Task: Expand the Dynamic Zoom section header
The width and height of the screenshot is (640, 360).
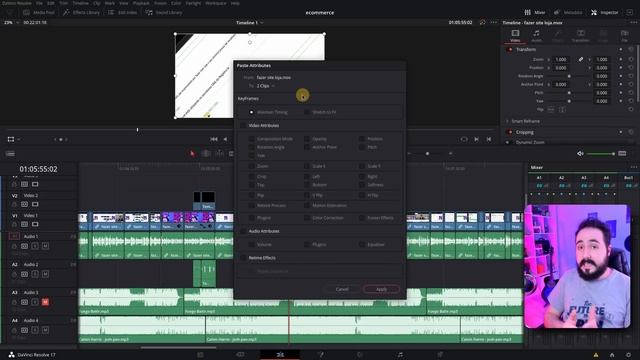Action: coord(530,142)
